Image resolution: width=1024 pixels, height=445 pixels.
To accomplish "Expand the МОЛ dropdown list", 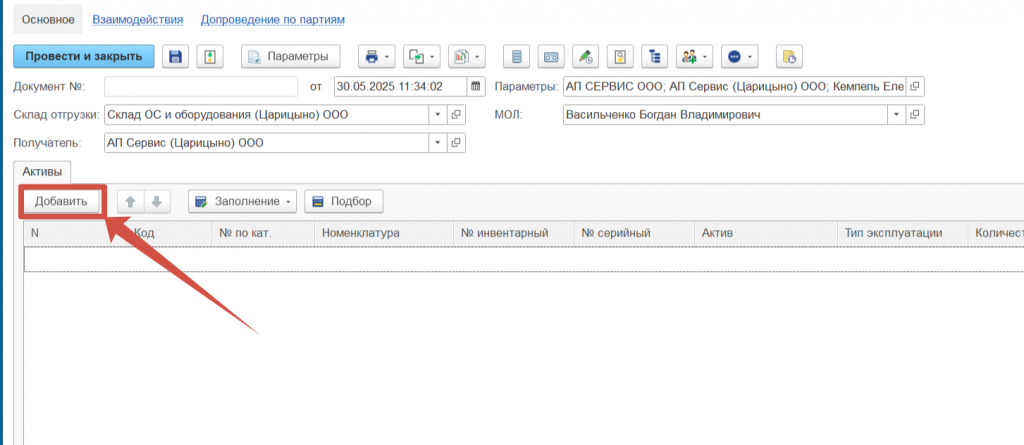I will pyautogui.click(x=895, y=114).
